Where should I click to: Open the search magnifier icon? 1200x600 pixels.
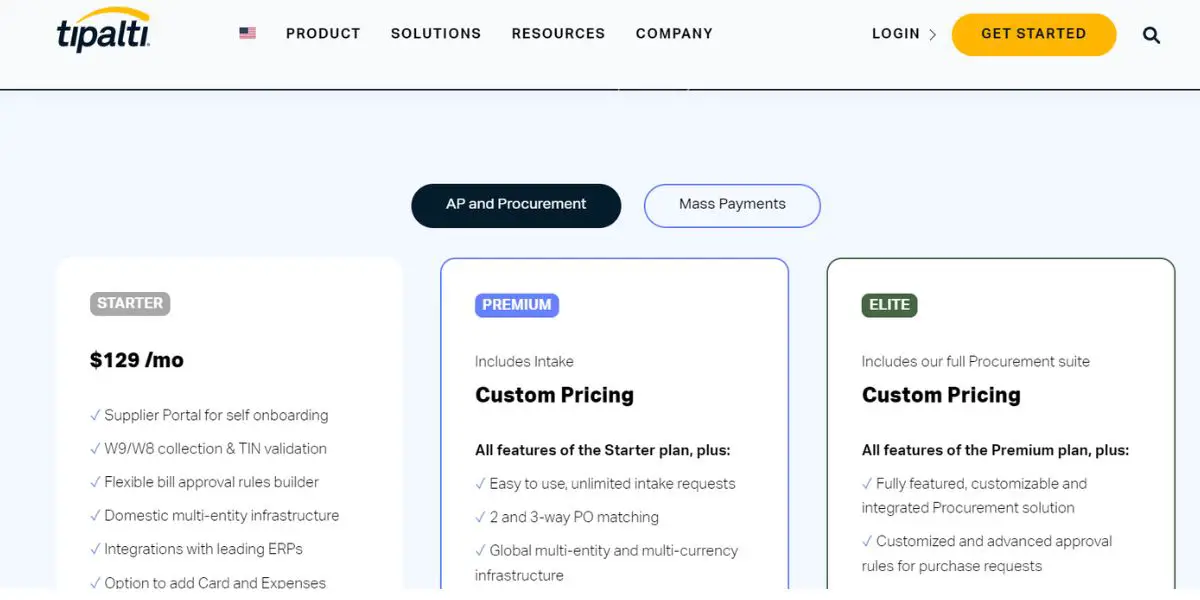coord(1151,35)
